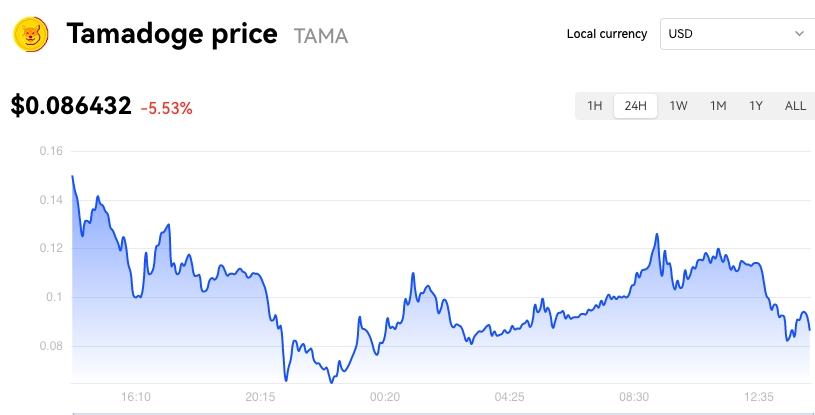Select the 24H time range
Viewport: 815px width, 415px height.
[x=635, y=106]
